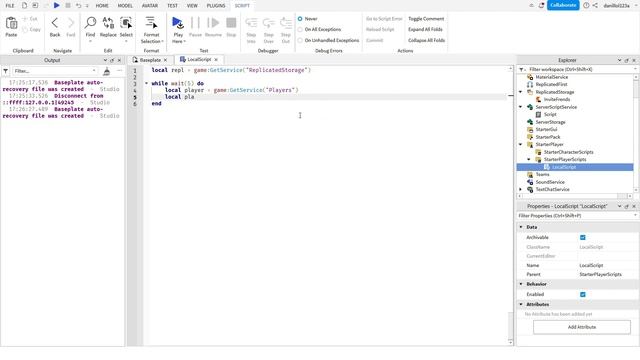Click Go to Script Error action

(384, 19)
